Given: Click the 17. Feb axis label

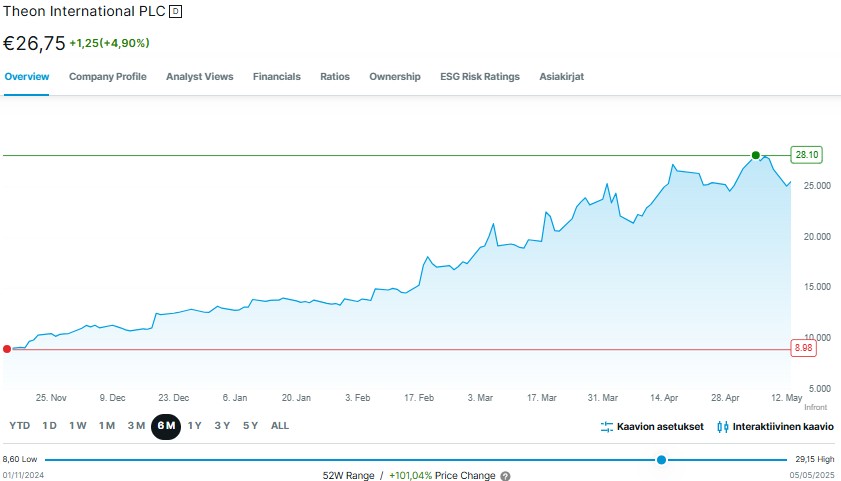Looking at the screenshot, I should pos(419,398).
